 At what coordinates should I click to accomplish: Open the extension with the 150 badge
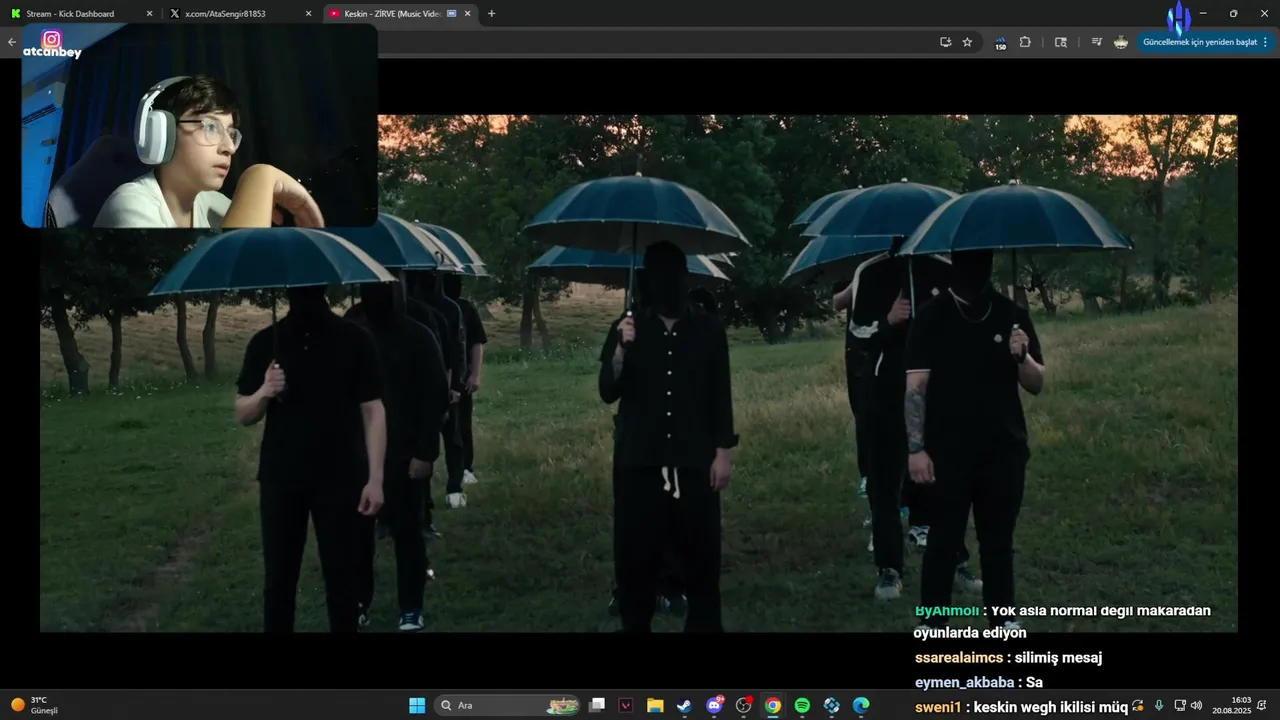(1000, 43)
